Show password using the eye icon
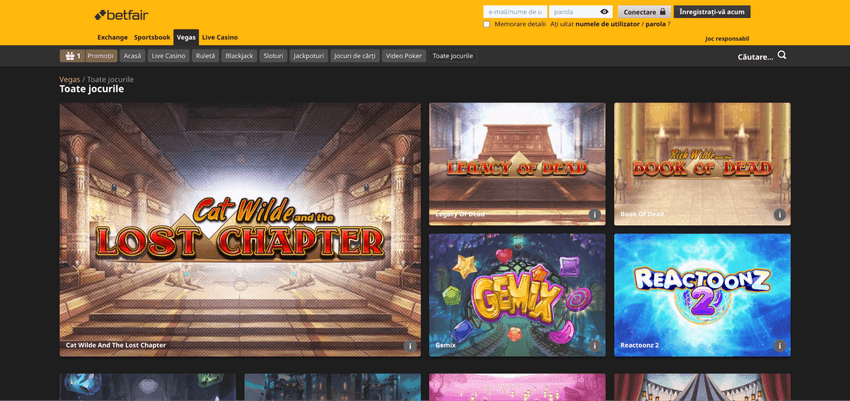 pos(604,11)
